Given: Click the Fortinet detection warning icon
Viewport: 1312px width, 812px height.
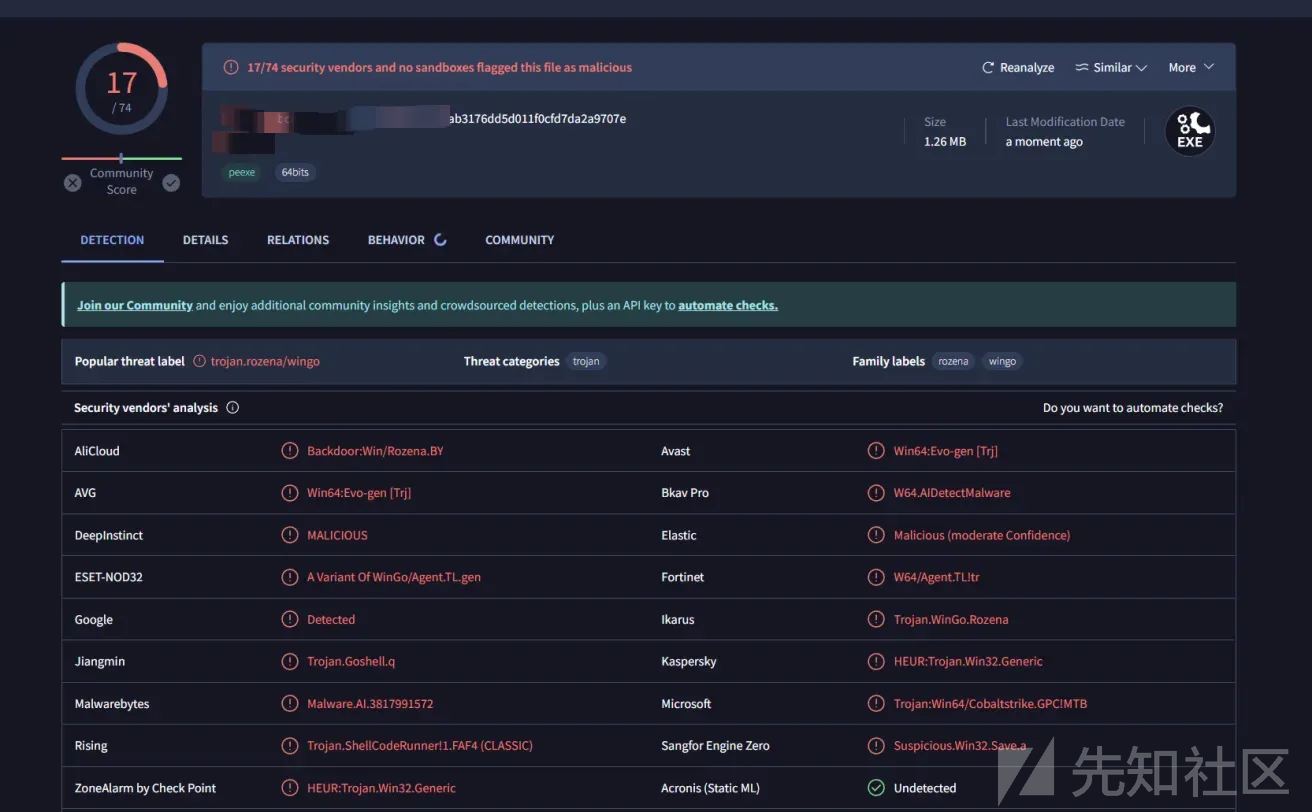Looking at the screenshot, I should click(876, 577).
